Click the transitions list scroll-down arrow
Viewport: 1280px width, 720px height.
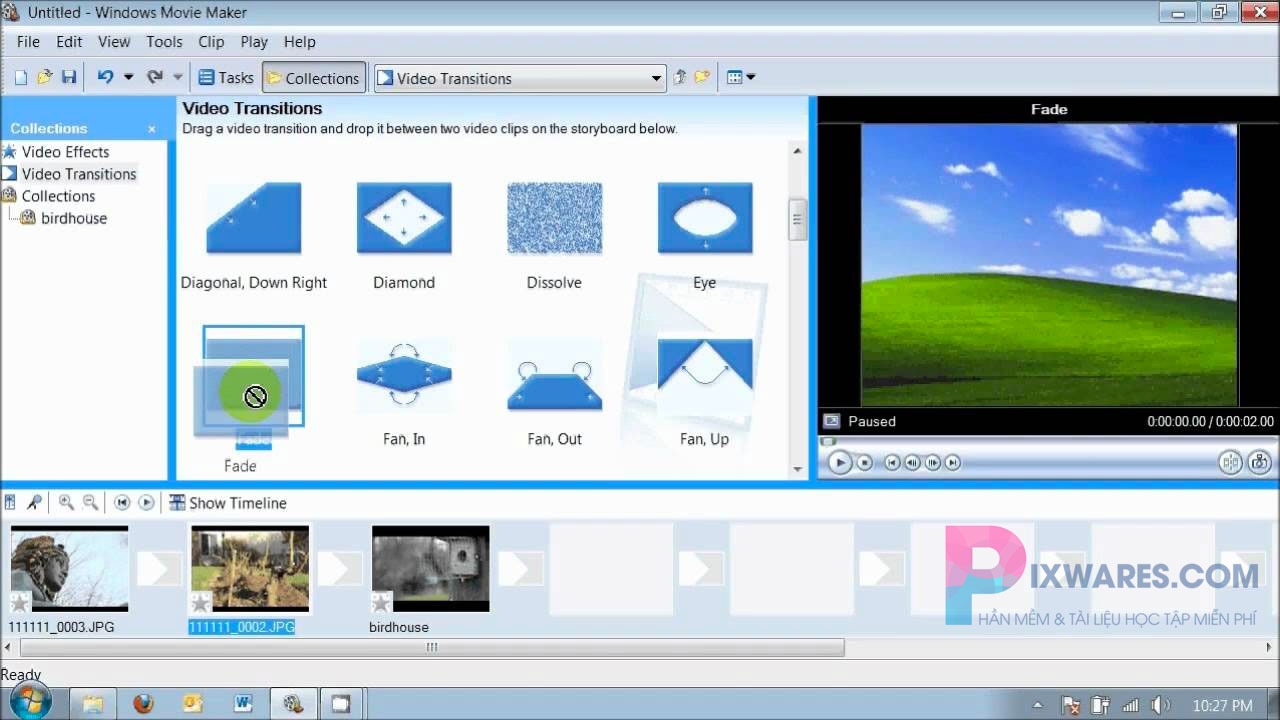(797, 469)
